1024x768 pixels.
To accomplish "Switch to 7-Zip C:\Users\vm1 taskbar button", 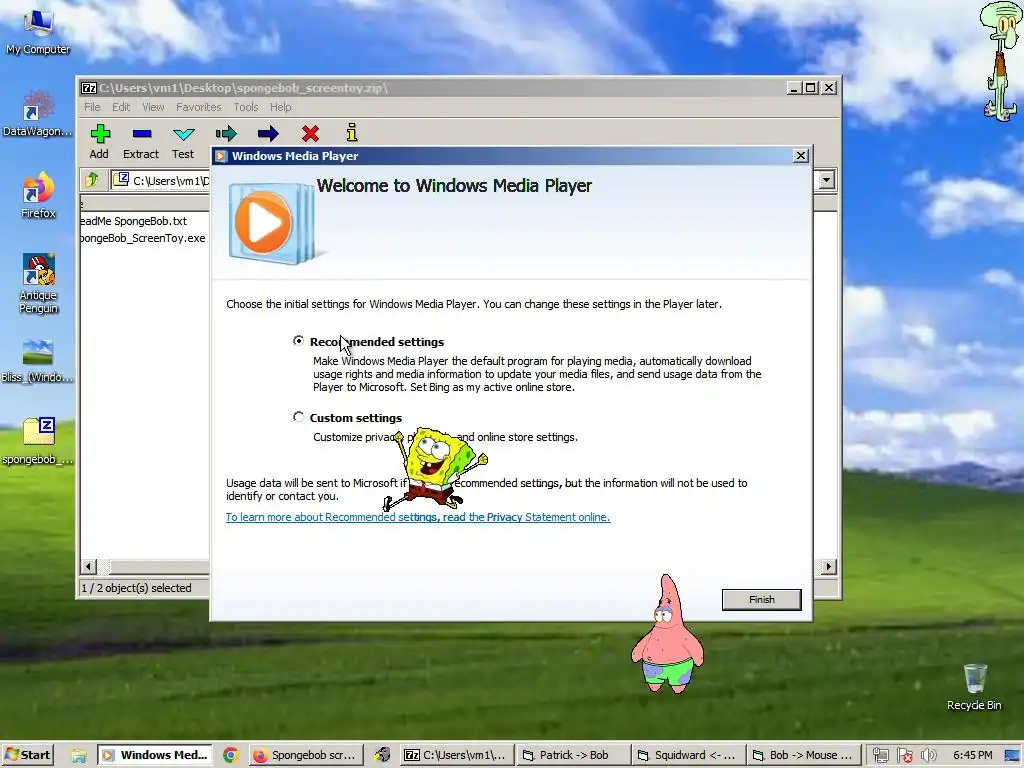I will coord(456,755).
